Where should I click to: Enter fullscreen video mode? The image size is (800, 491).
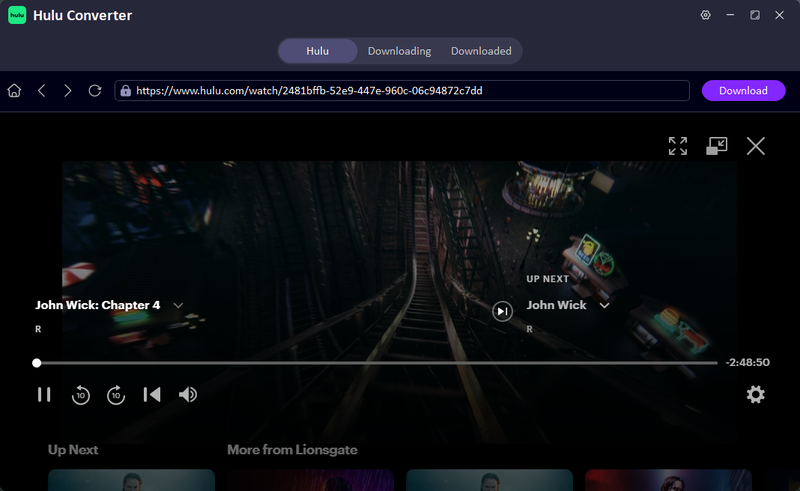[678, 146]
